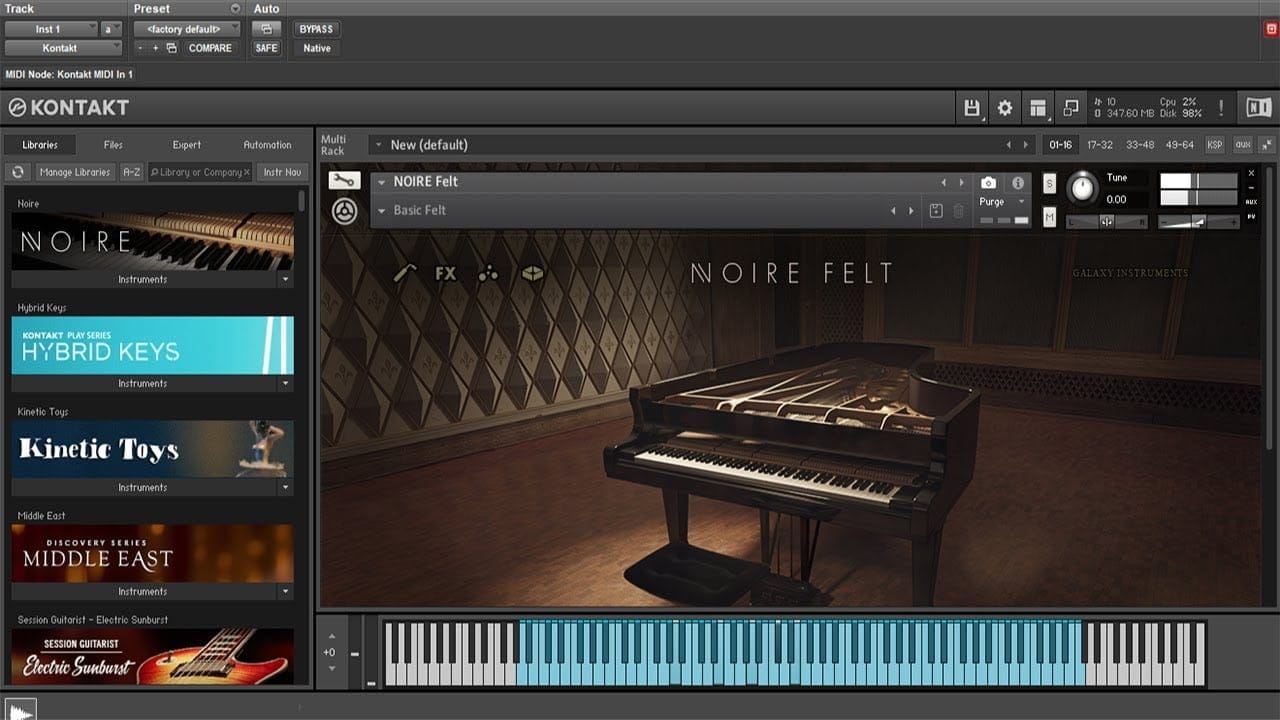Click the instrument pan slider
Image resolution: width=1280 pixels, height=720 pixels.
click(1107, 222)
